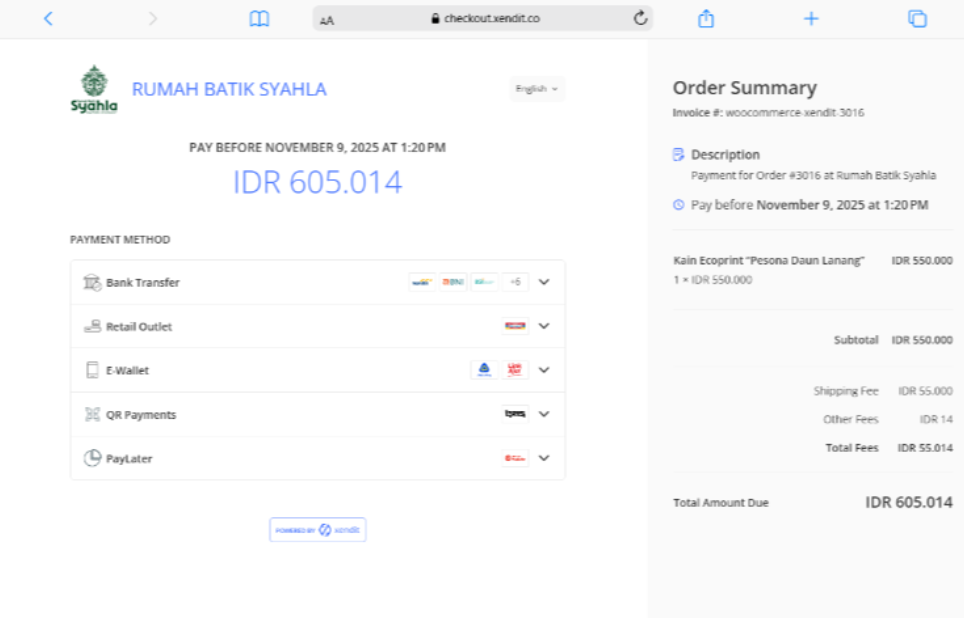This screenshot has width=964, height=618.
Task: Click the Rumah Batik Syahla logo
Action: pyautogui.click(x=94, y=89)
